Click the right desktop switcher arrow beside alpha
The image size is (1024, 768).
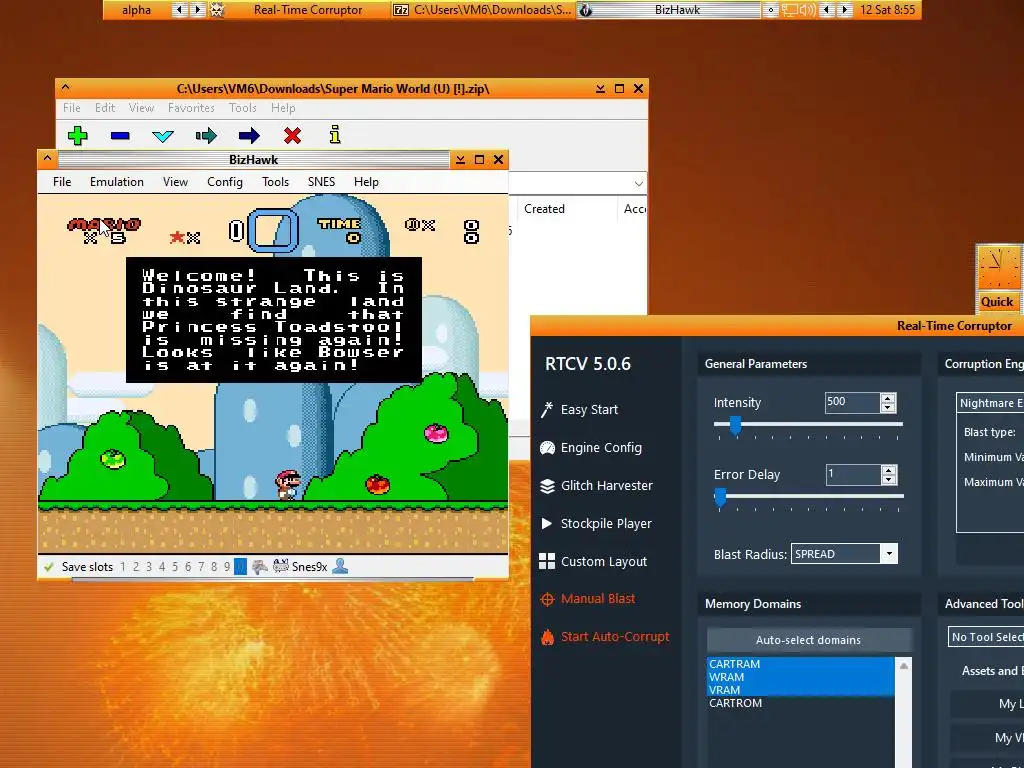coord(197,10)
